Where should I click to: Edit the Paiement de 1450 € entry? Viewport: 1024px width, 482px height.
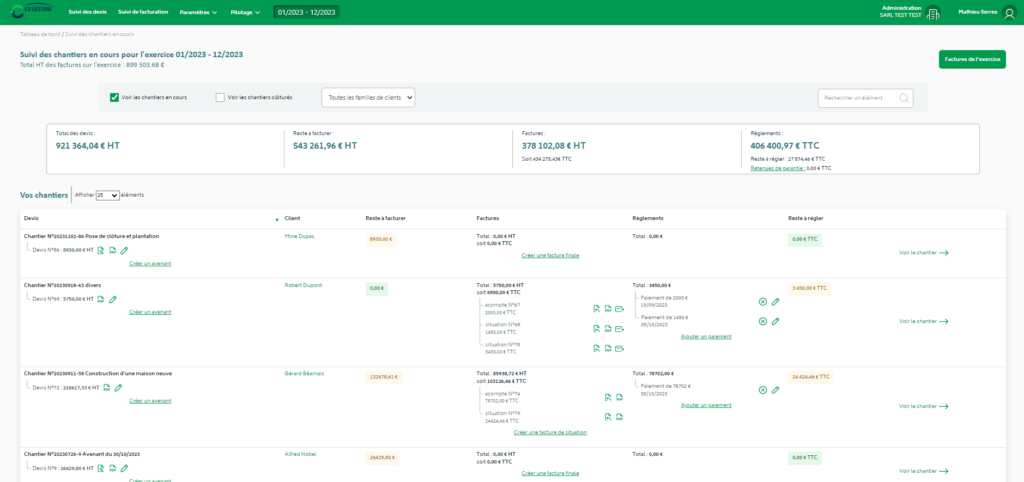point(775,321)
